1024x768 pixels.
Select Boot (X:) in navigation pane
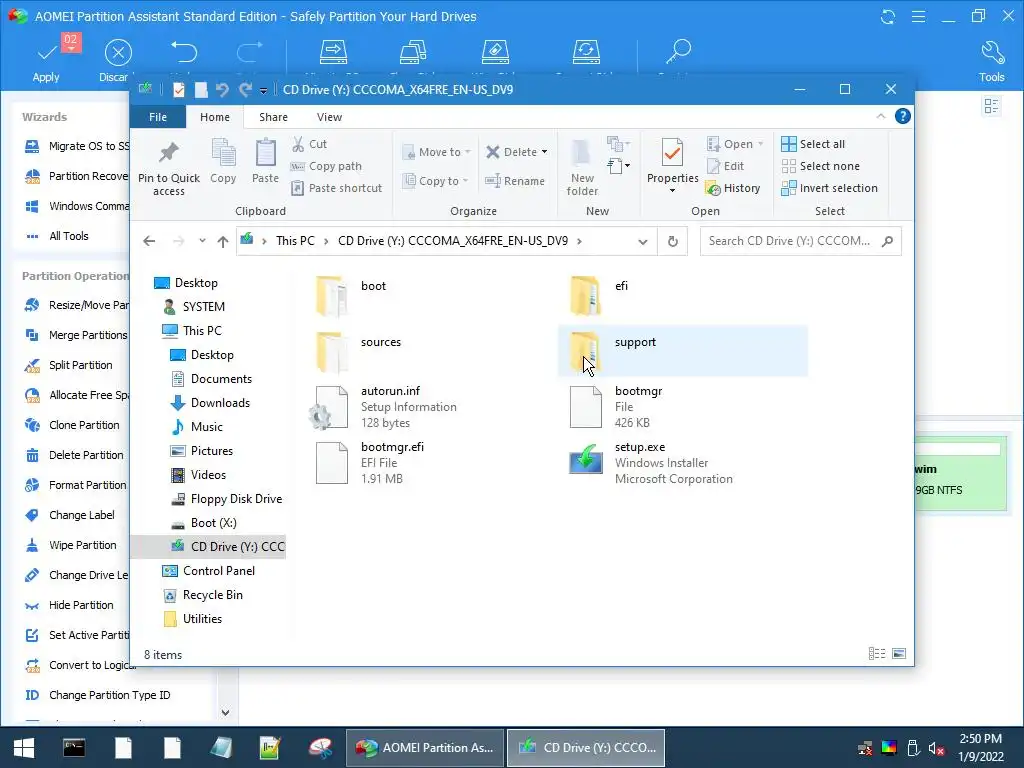pos(214,523)
